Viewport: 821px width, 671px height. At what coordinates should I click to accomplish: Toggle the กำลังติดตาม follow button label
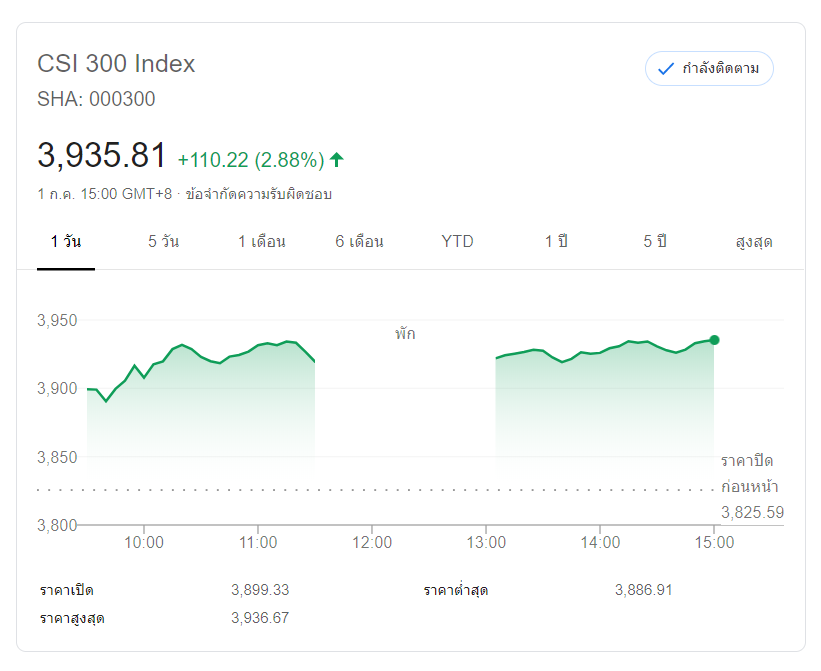[x=720, y=69]
